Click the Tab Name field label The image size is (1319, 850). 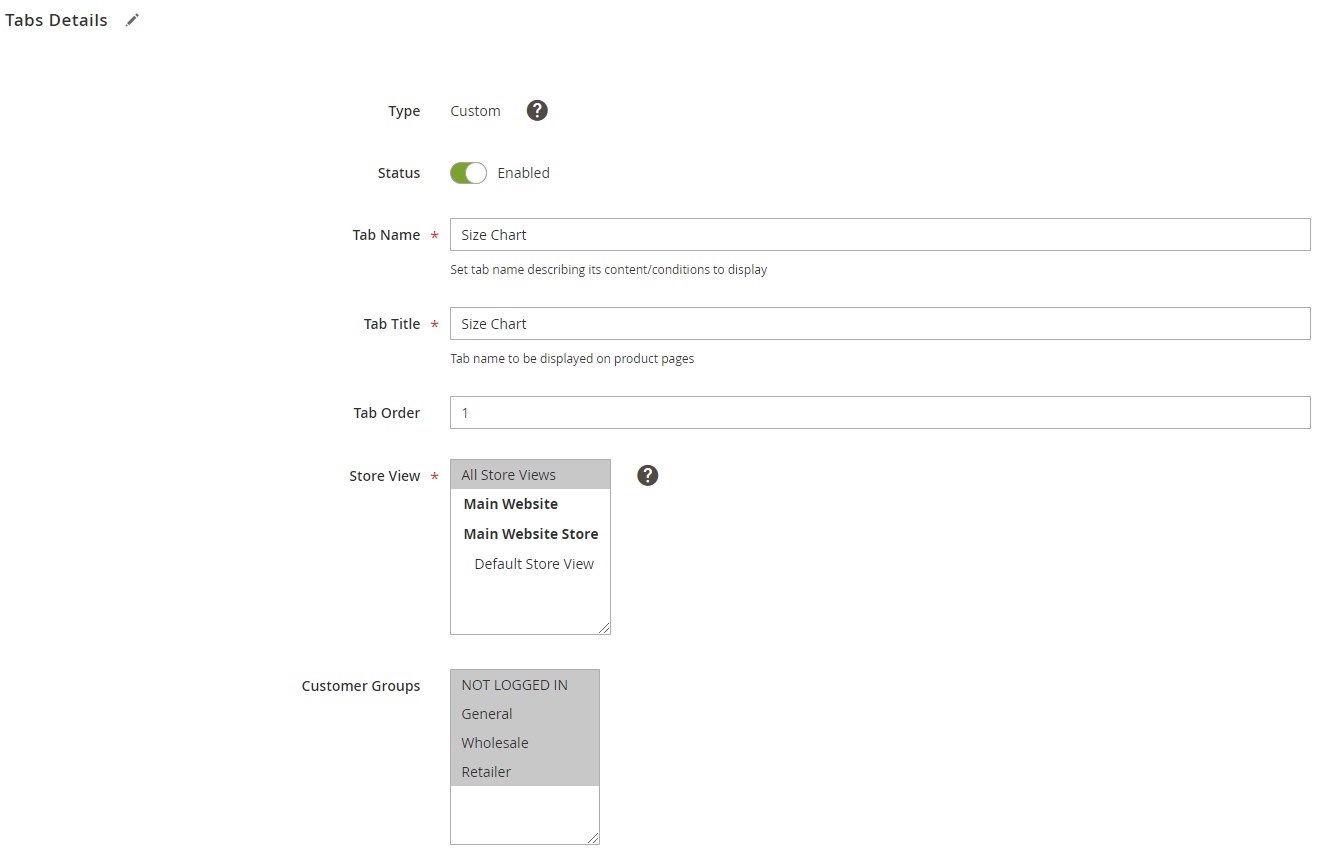pos(386,235)
